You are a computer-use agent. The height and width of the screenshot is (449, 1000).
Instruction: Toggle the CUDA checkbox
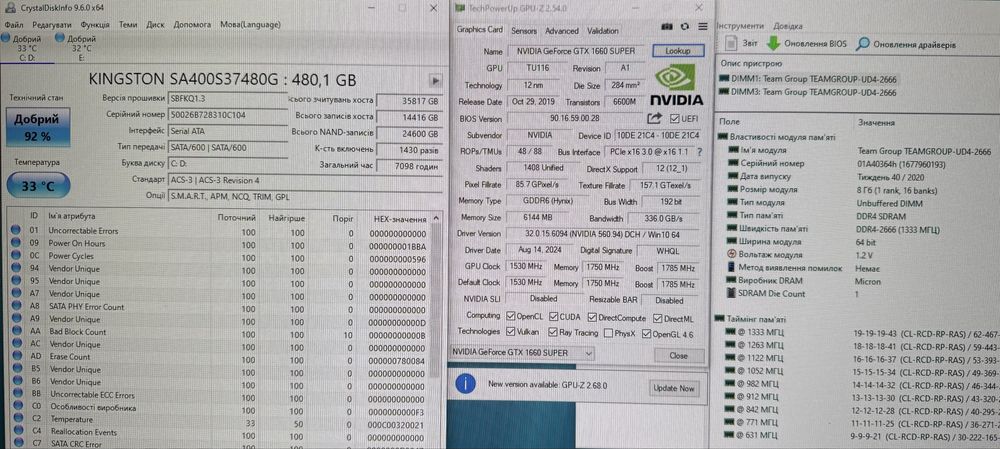tap(554, 317)
